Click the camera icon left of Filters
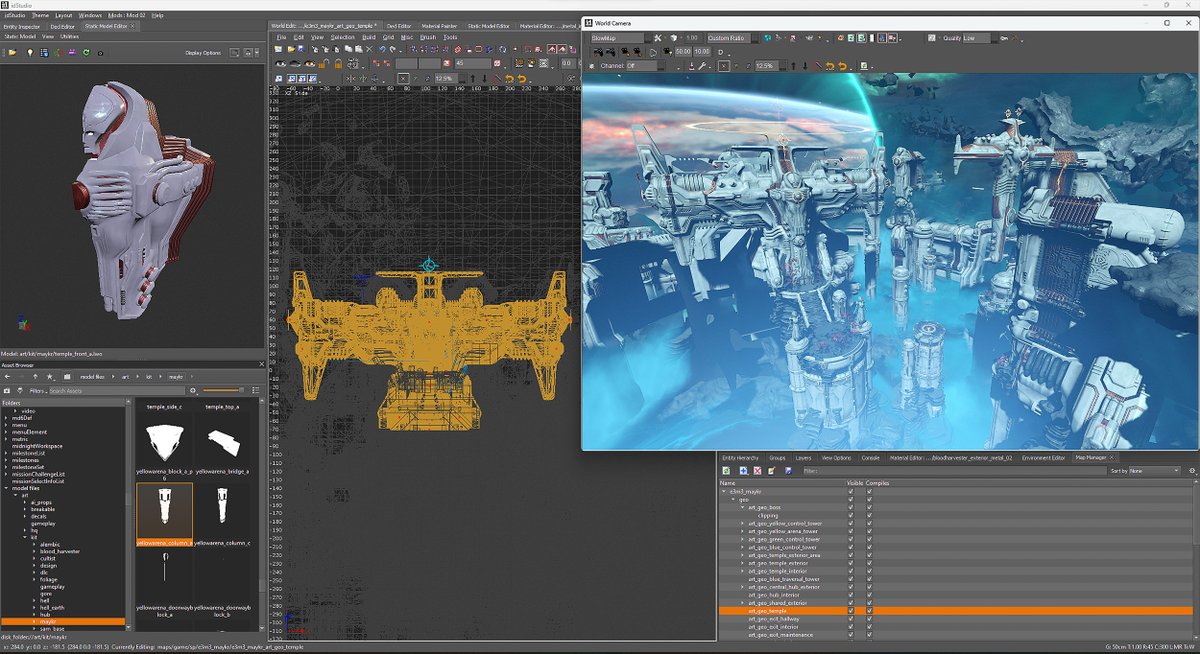1200x654 pixels. 7,390
